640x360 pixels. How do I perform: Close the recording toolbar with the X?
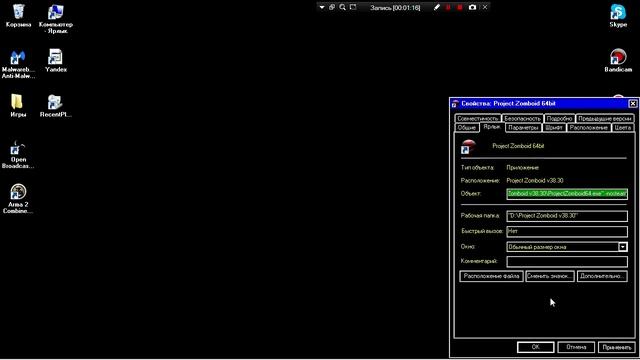pos(485,7)
